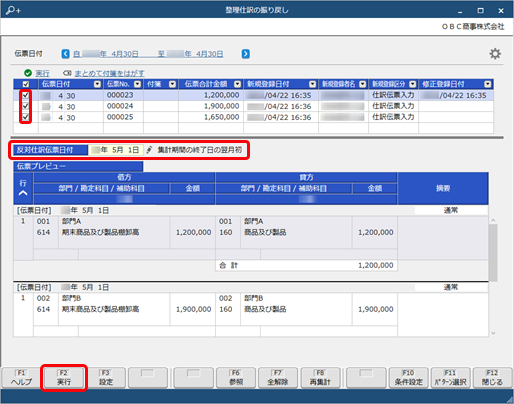514x404 pixels.
Task: Uncheck the checkbox for slip 000023
Action: click(x=26, y=95)
